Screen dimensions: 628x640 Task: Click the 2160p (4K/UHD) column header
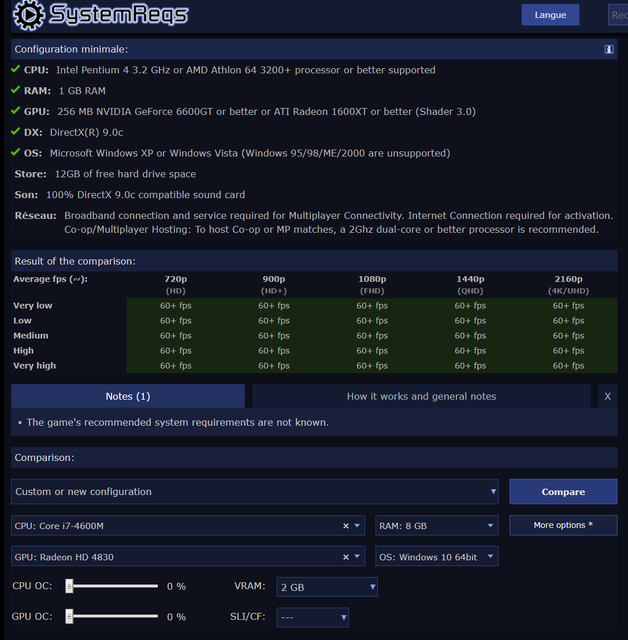(568, 284)
